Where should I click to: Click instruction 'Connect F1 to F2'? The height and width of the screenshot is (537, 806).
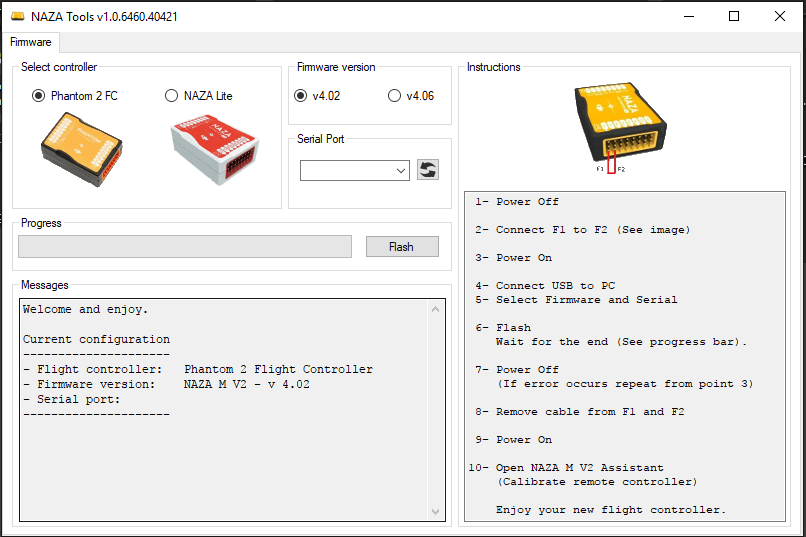582,230
